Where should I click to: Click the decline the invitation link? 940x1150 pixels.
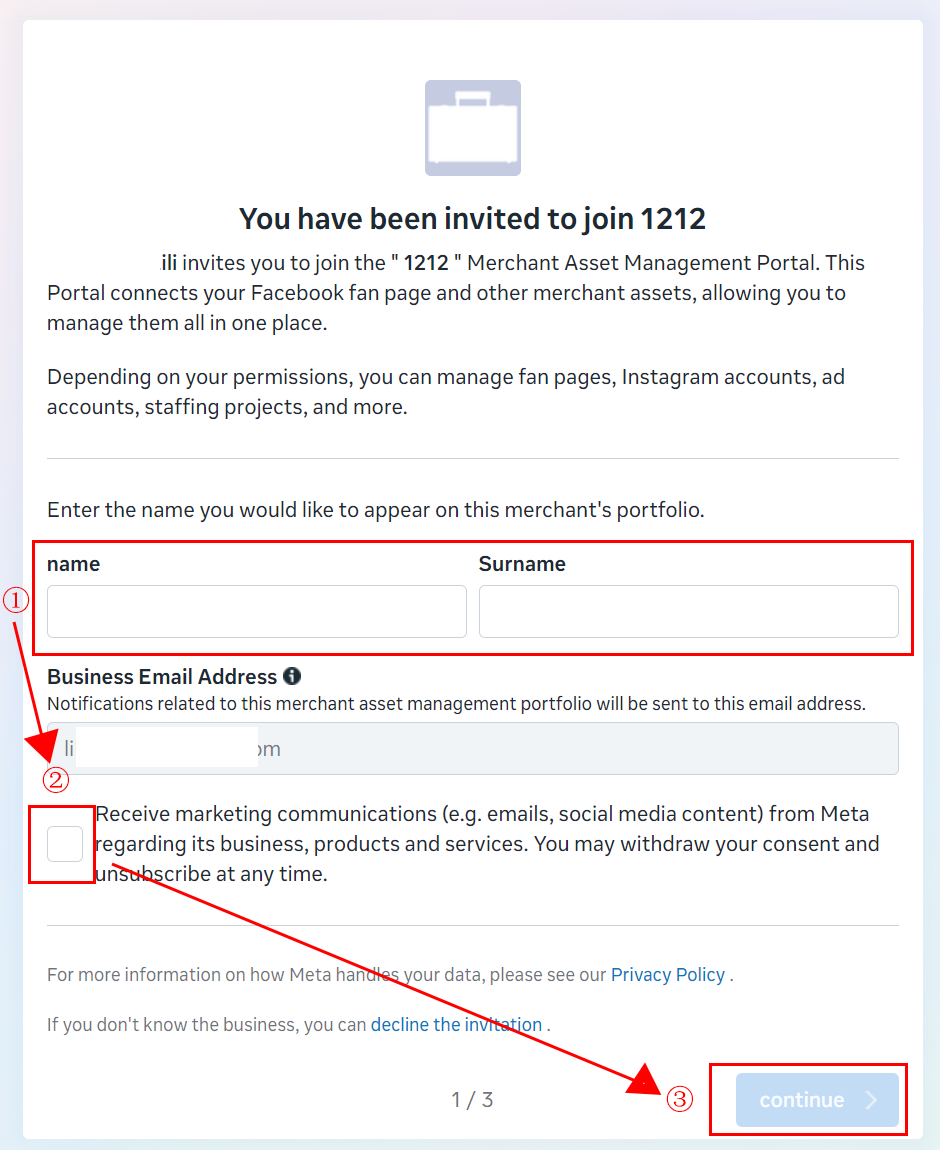(x=456, y=1025)
